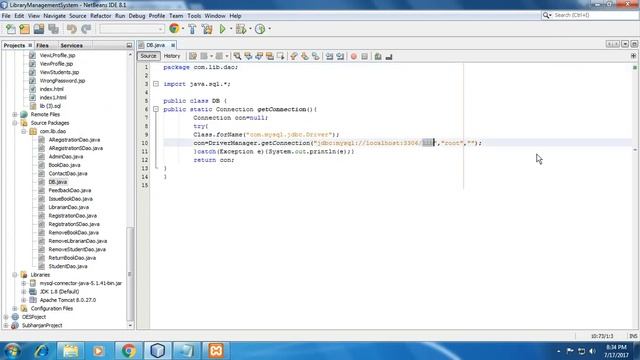The width and height of the screenshot is (640, 360).
Task: Click the Find Selection magnifier icon in editor toolbar
Action: pos(237,56)
